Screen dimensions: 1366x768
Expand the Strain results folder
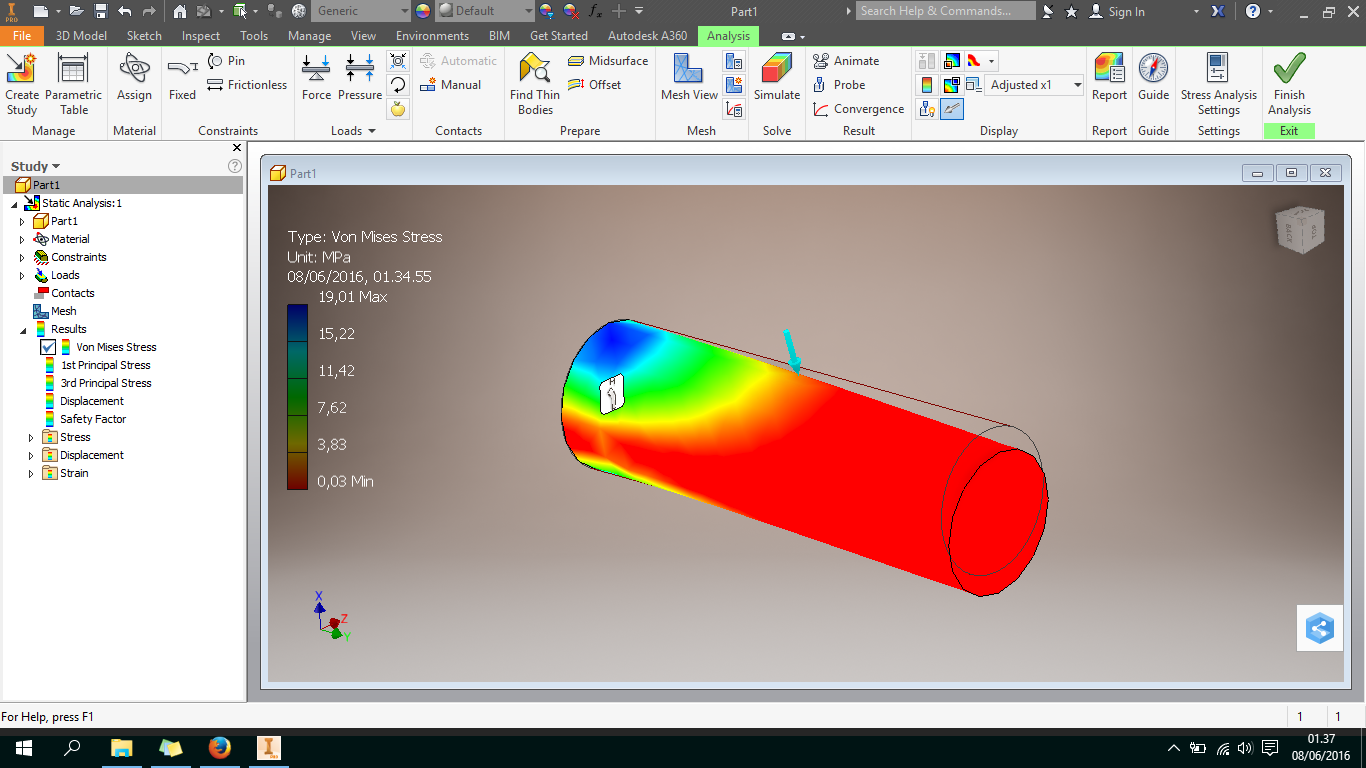[x=32, y=473]
